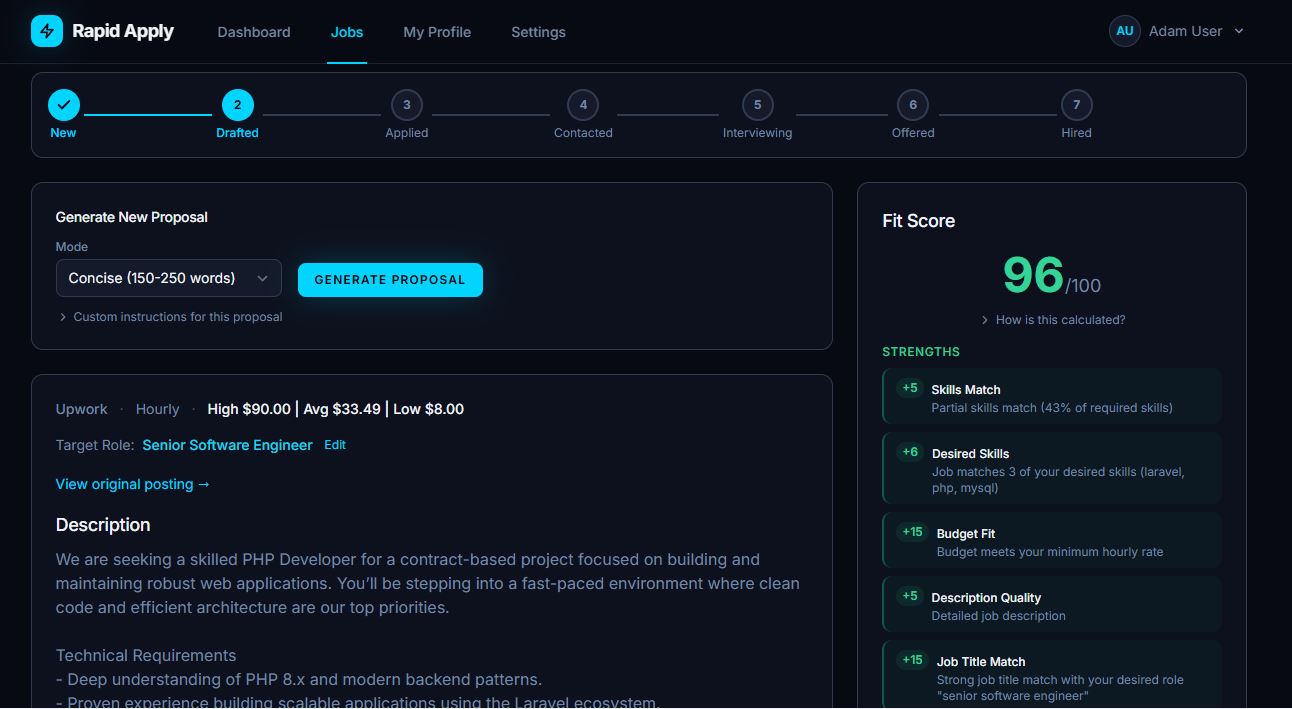Select step 6 Offered stage circle
This screenshot has width=1292, height=709.
pyautogui.click(x=912, y=105)
